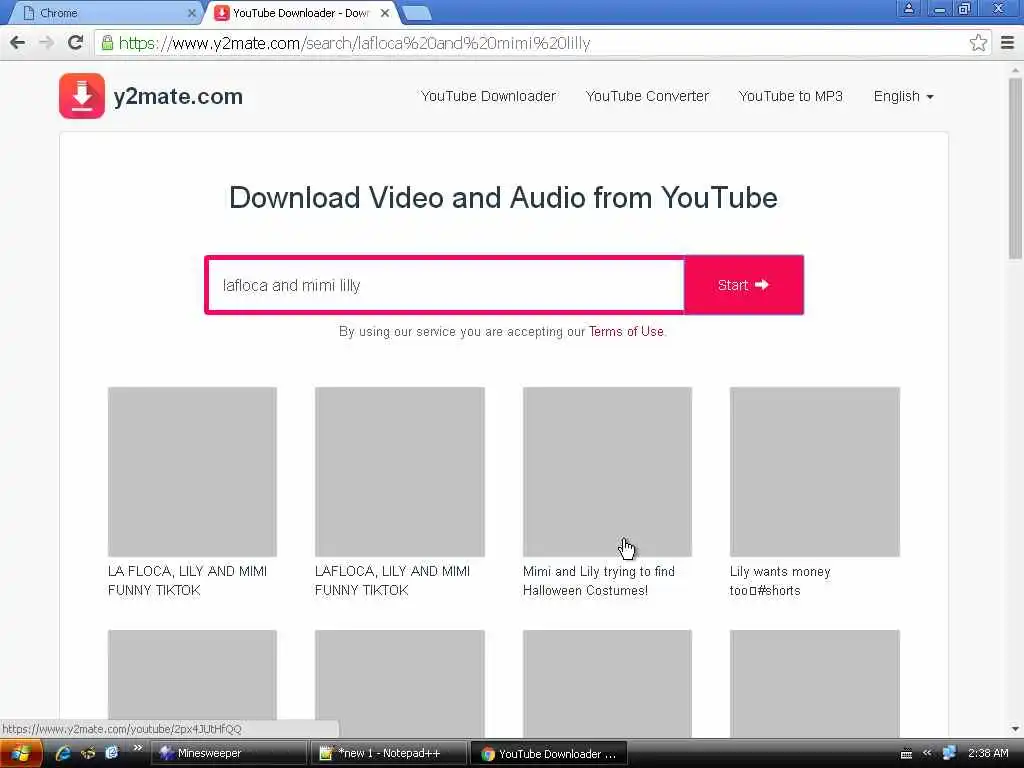Switch to the first Chrome tab
Viewport: 1024px width, 768px height.
(104, 13)
